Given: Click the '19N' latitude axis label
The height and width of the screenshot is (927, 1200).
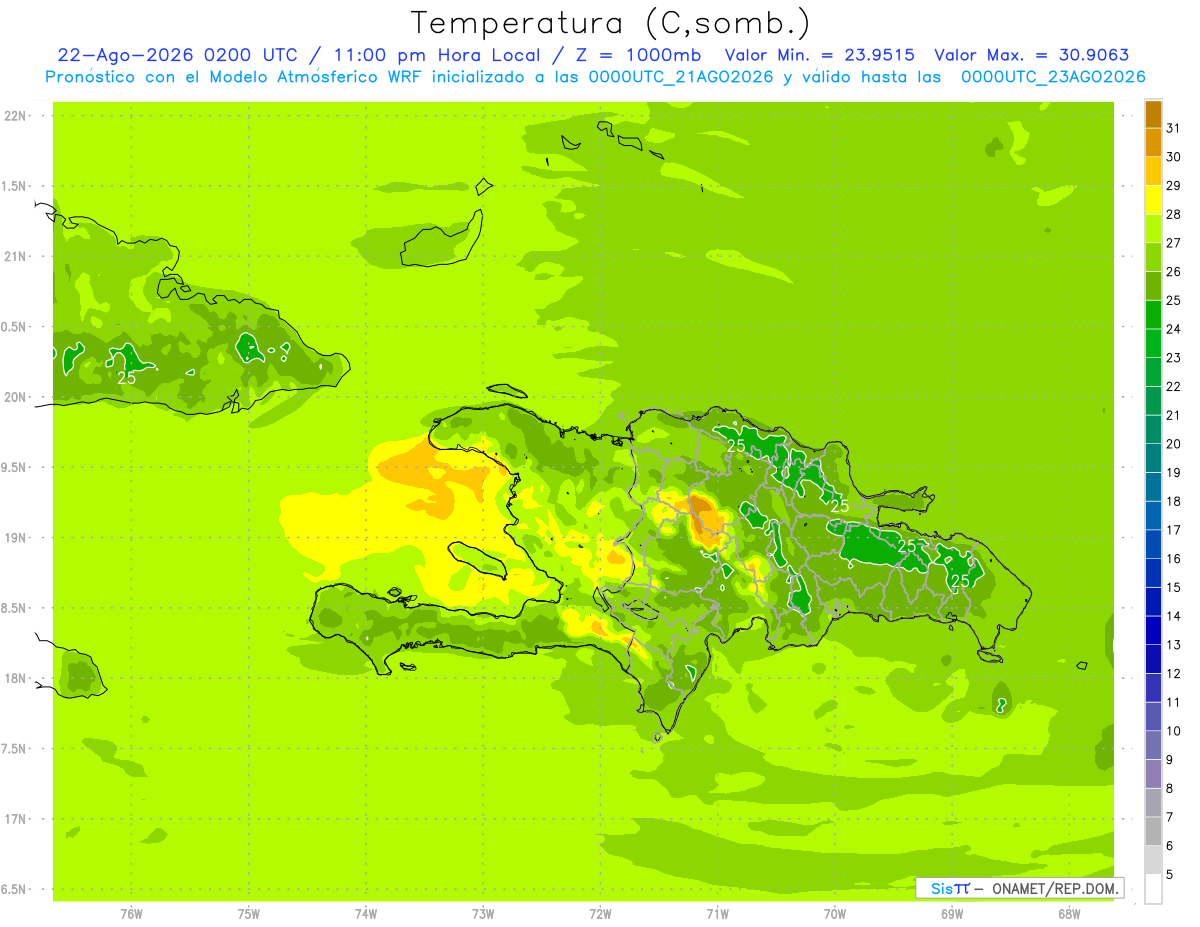Looking at the screenshot, I should [x=17, y=538].
